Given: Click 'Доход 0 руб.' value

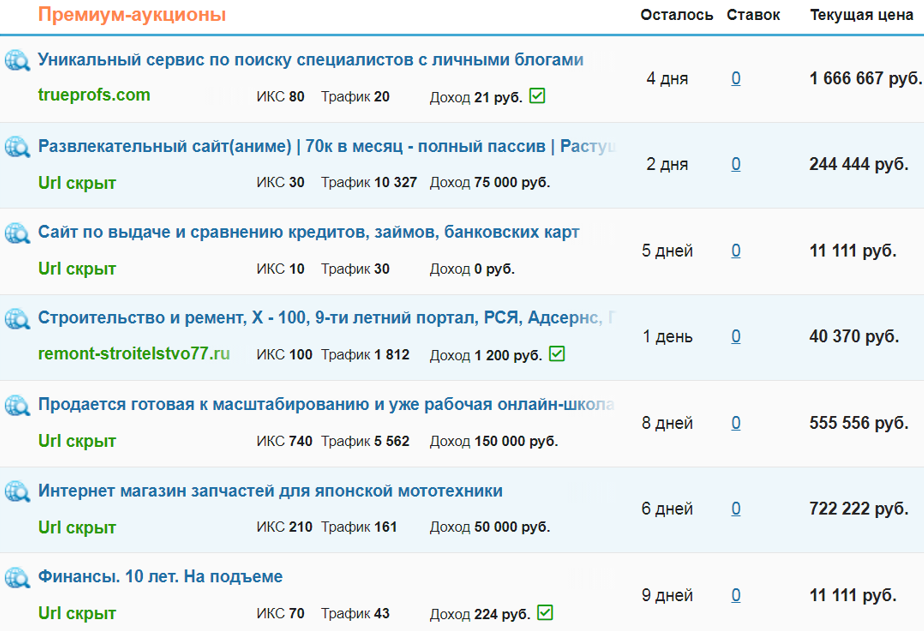Looking at the screenshot, I should point(472,269).
